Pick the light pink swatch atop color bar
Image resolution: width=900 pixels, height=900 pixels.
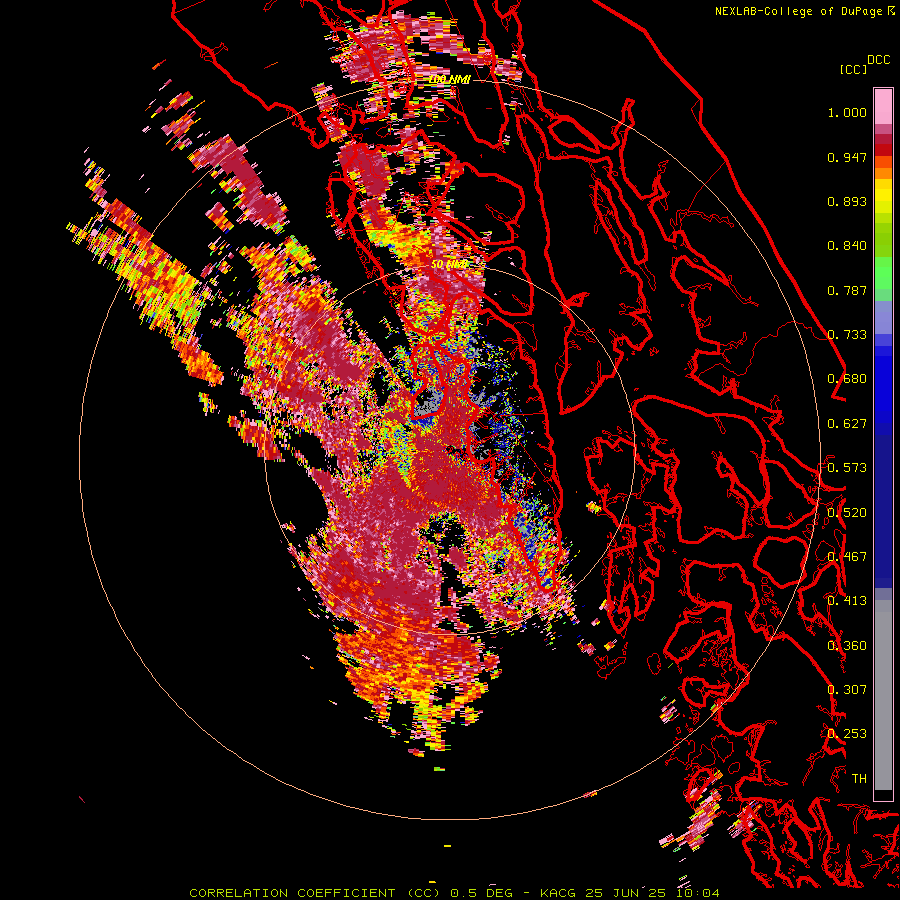coord(883,106)
